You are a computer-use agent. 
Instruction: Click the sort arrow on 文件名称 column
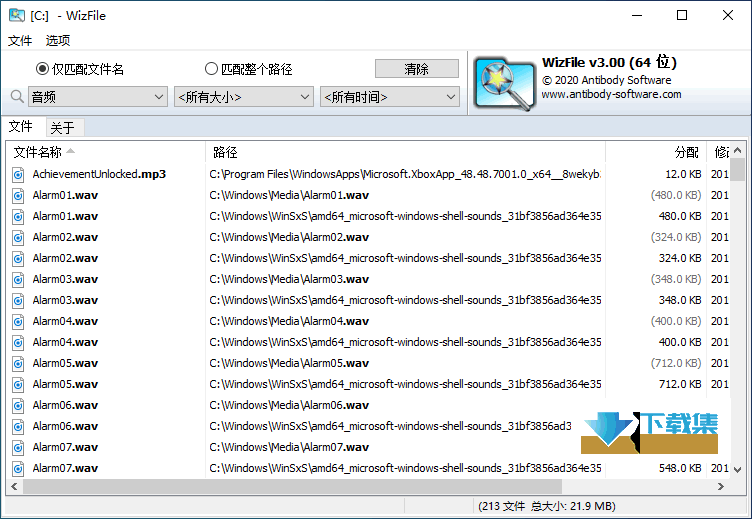point(69,152)
